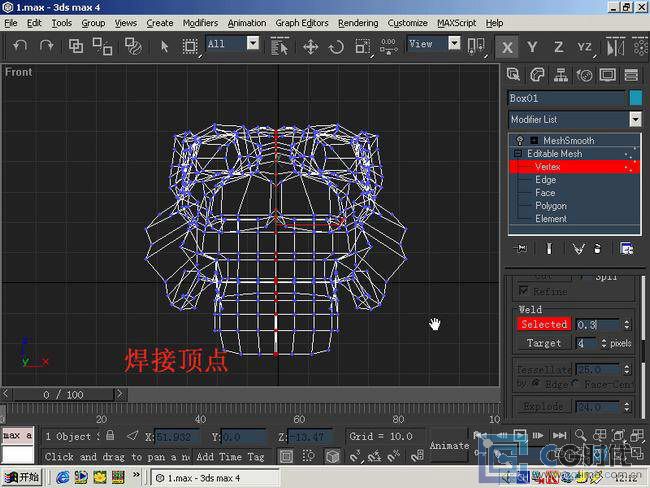This screenshot has height=488, width=650.
Task: Toggle the selection lock icon
Action: 110,435
